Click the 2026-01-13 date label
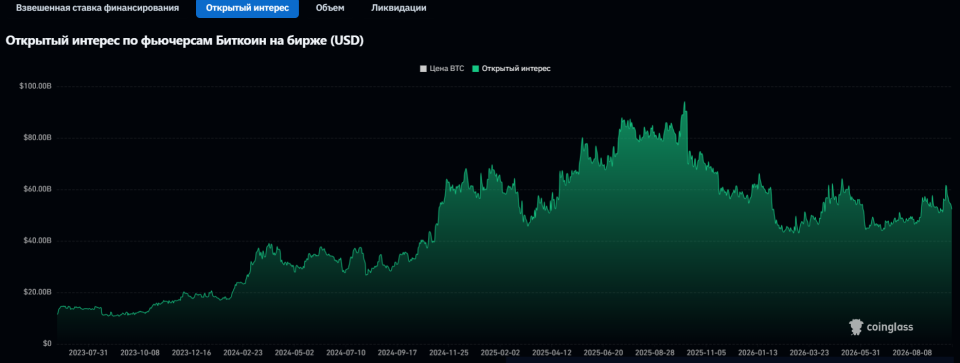 coord(757,353)
